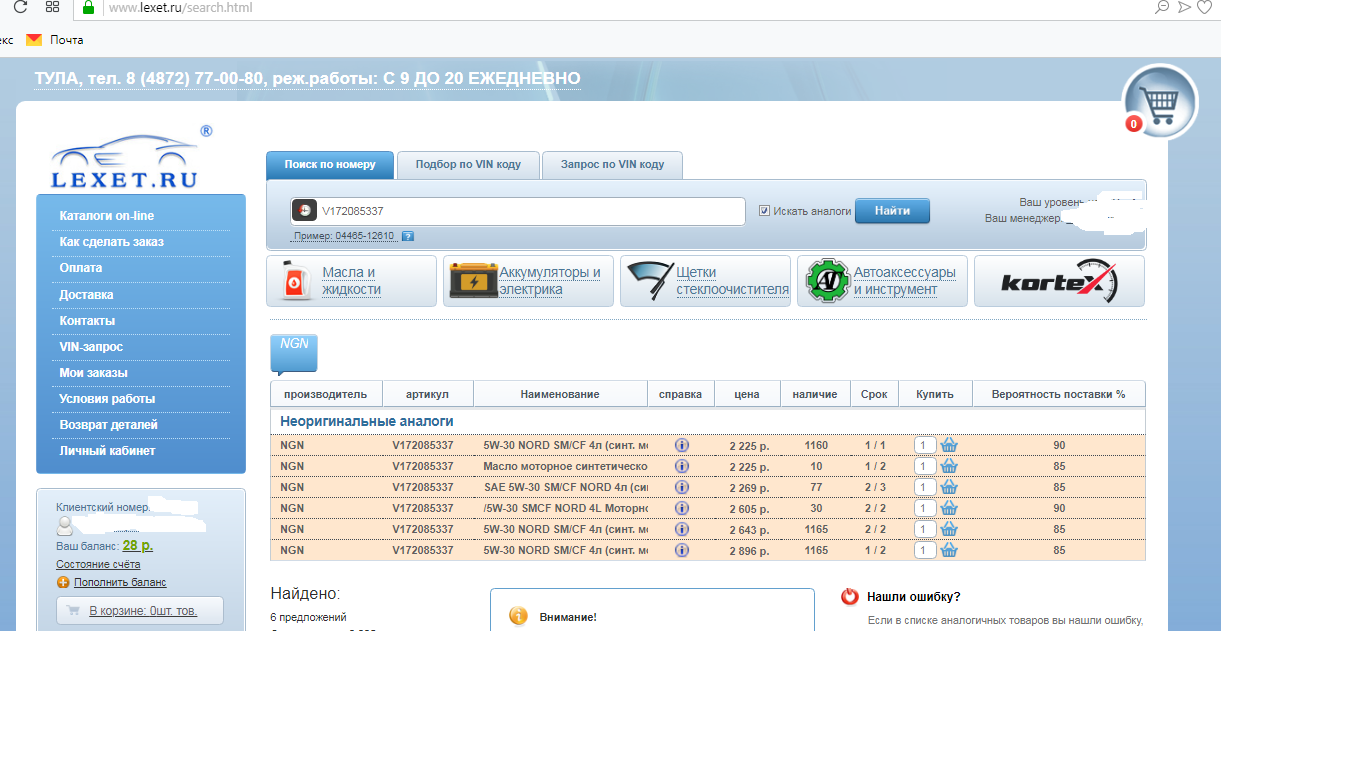
Task: Open info icon for the 2 605 р. row
Action: tap(682, 508)
